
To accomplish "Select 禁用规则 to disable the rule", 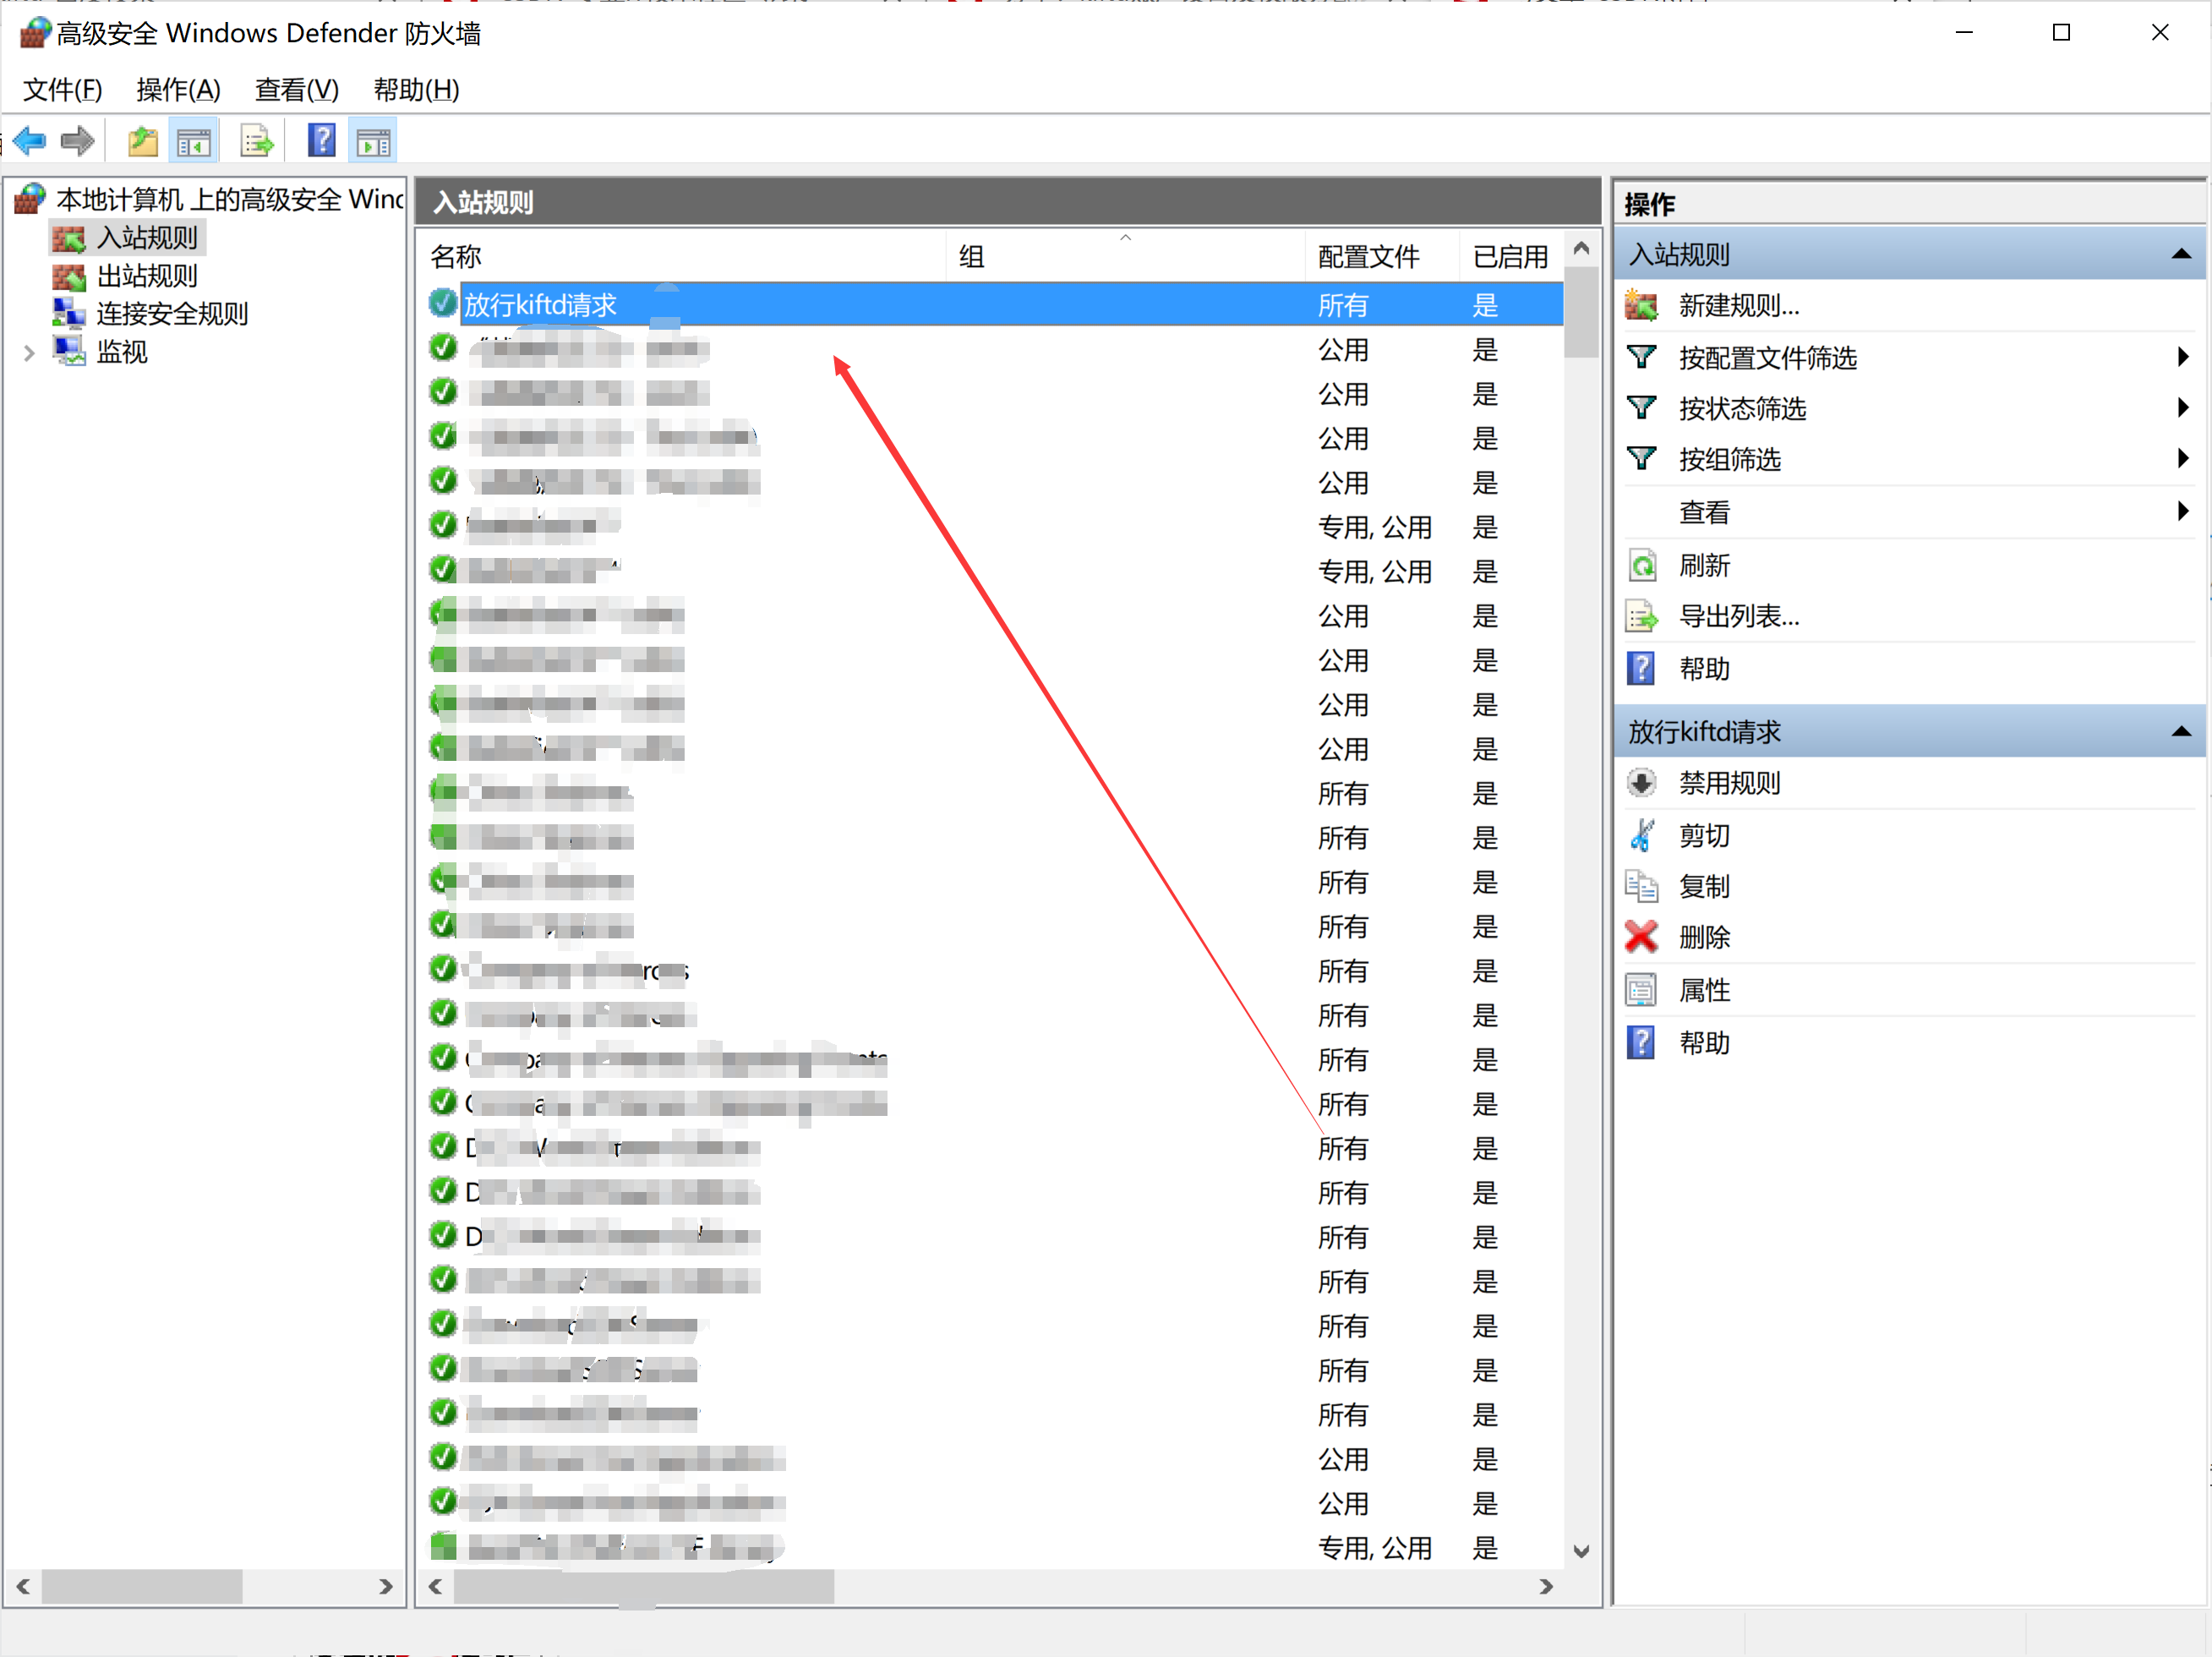I will pos(1729,783).
